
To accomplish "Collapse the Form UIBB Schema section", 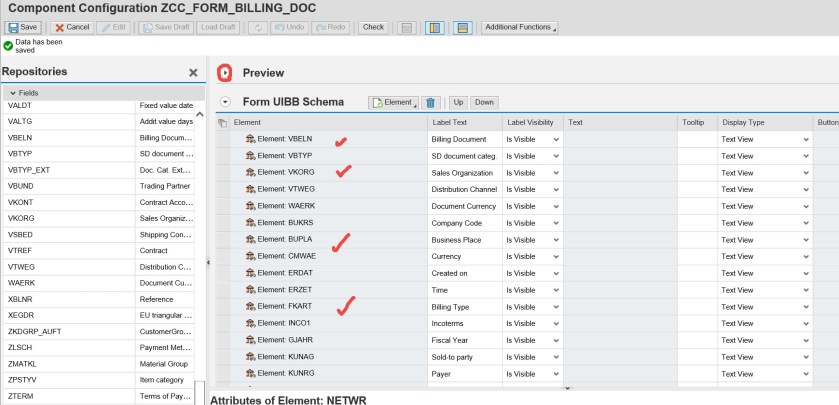I will [225, 102].
